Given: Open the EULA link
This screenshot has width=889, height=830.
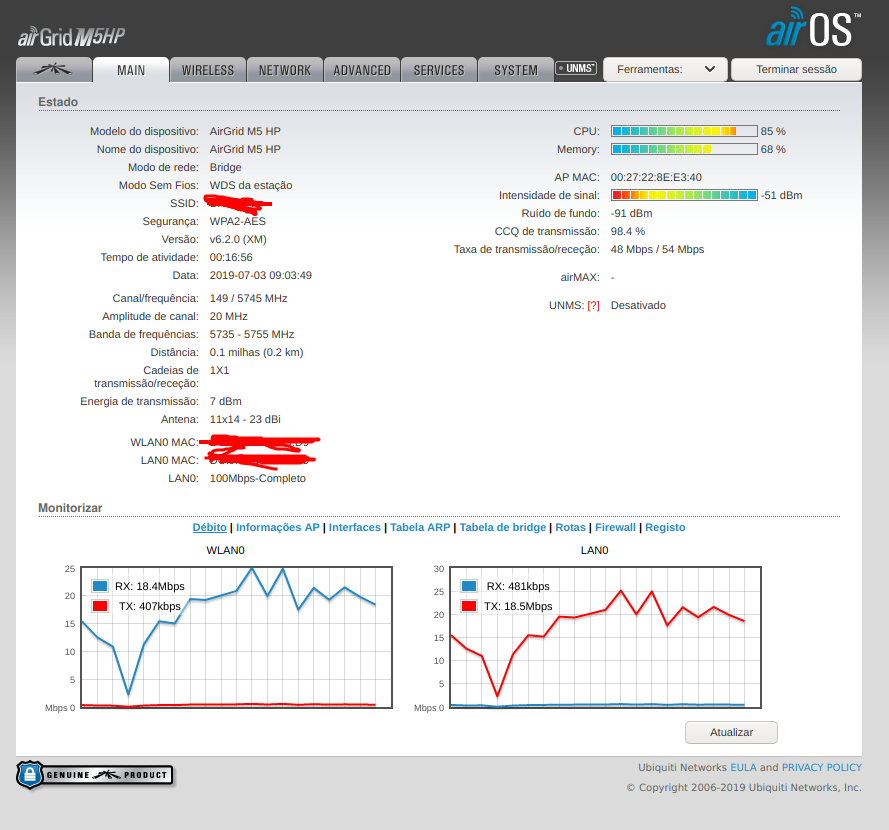Looking at the screenshot, I should pyautogui.click(x=743, y=768).
